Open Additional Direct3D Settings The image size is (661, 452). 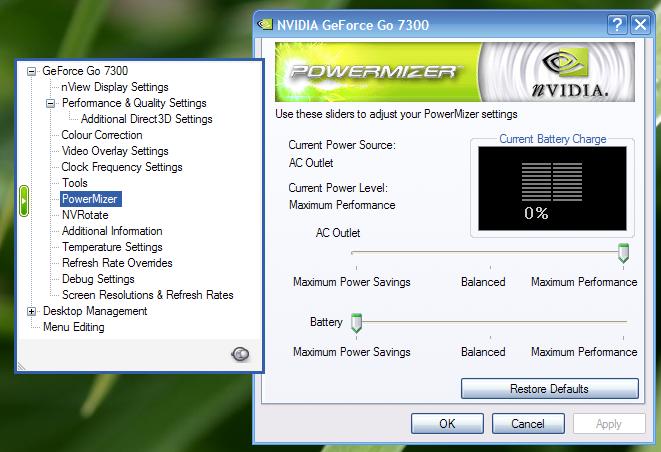tap(147, 119)
